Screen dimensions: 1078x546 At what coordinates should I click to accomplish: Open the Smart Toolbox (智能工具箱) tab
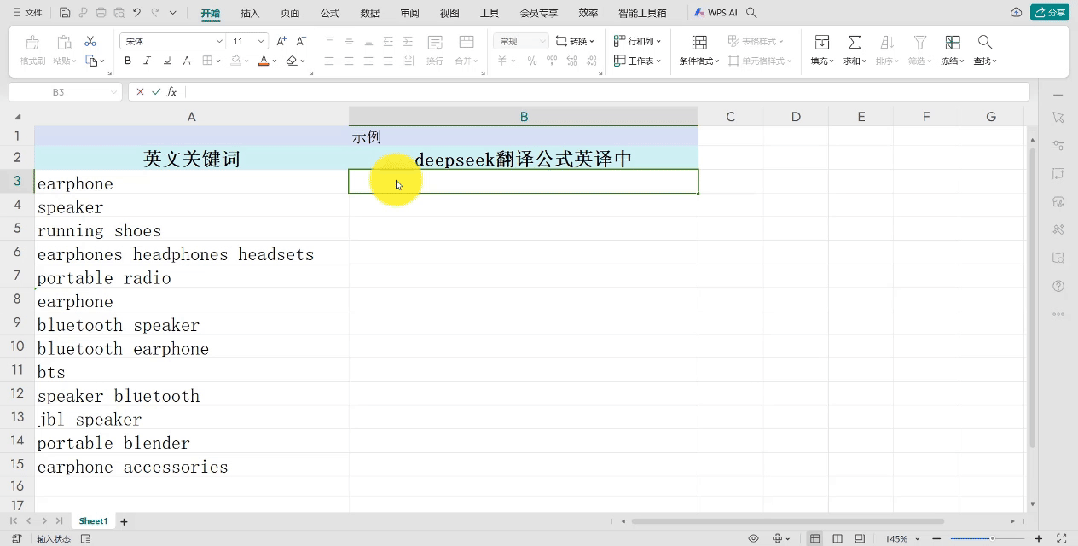[x=642, y=13]
